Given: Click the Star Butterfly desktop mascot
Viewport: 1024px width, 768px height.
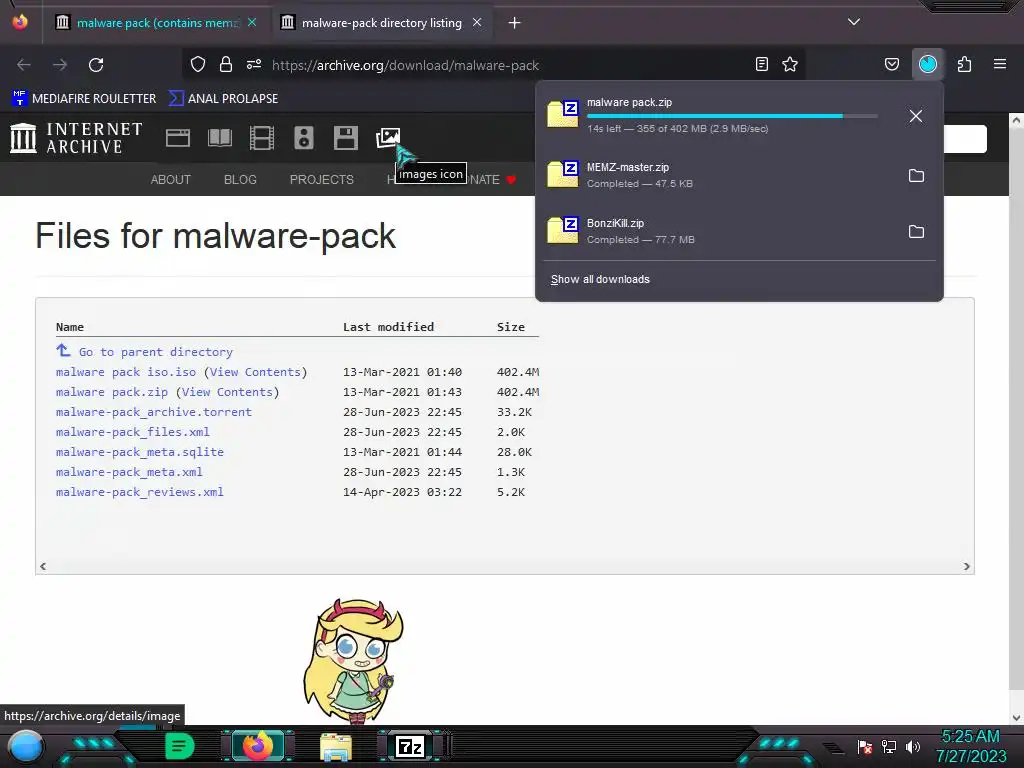Looking at the screenshot, I should (353, 661).
